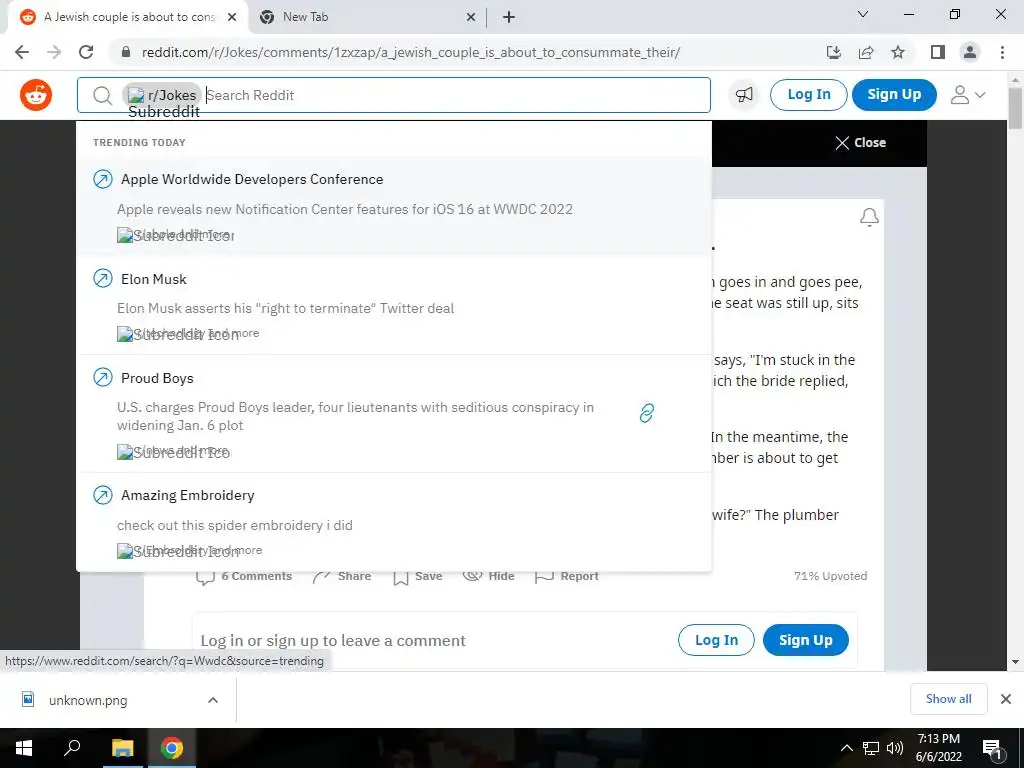This screenshot has width=1024, height=768.
Task: Click the page vertical scrollbar thumb
Action: coord(1016,108)
